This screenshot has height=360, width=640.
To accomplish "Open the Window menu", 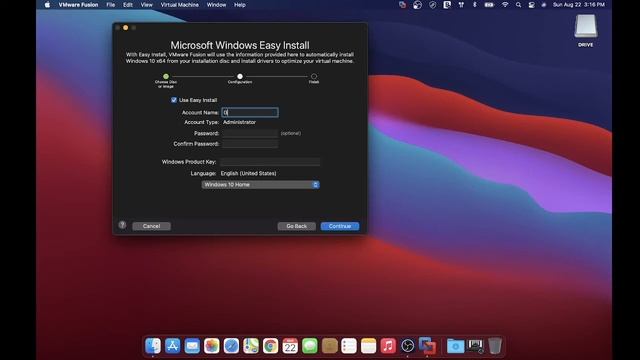I will click(216, 5).
